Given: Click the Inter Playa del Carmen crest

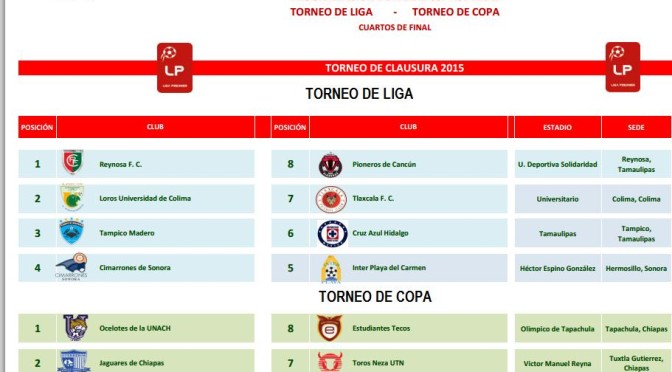Looking at the screenshot, I should (x=331, y=269).
